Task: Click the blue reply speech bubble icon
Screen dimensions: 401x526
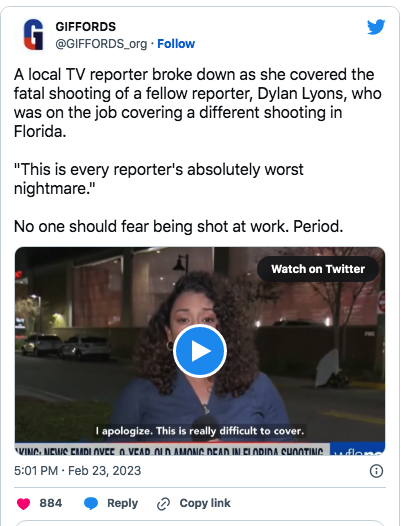Action: pyautogui.click(x=91, y=504)
